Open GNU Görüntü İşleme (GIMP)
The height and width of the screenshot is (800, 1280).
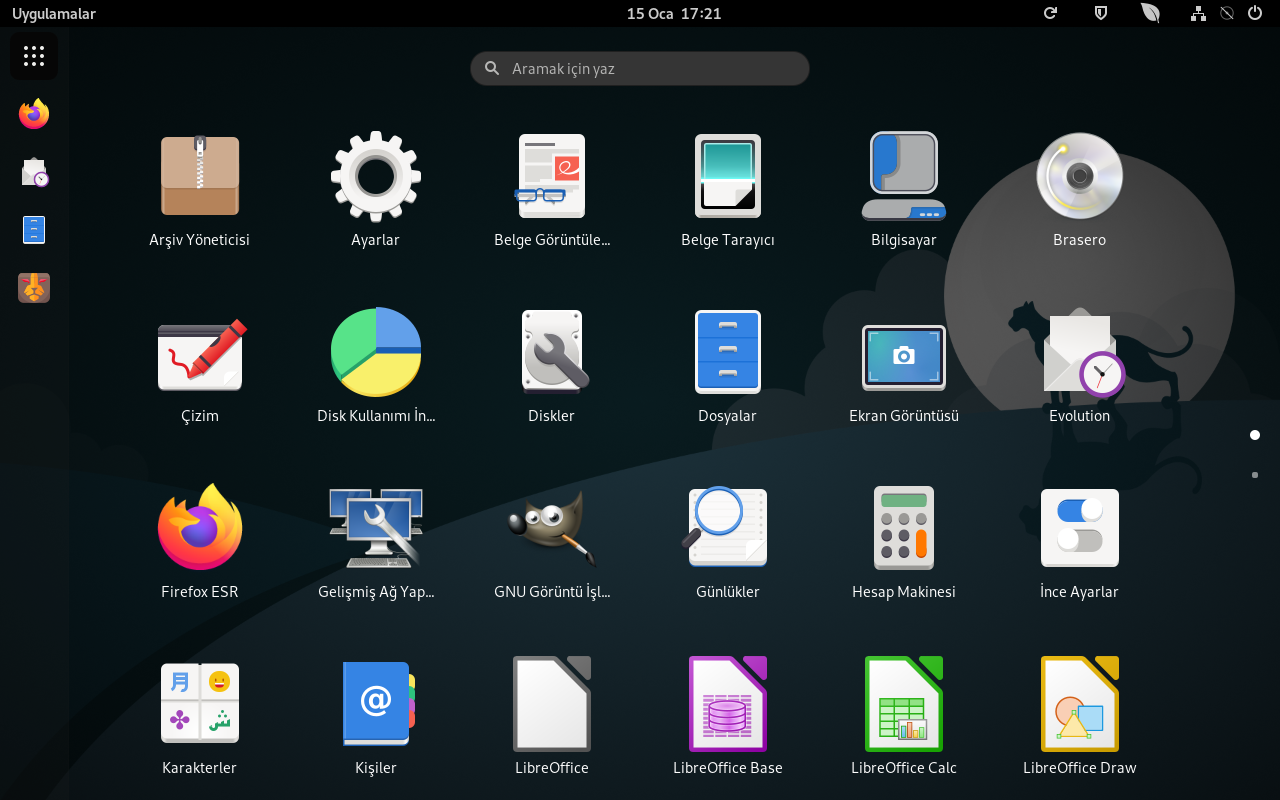click(x=552, y=528)
